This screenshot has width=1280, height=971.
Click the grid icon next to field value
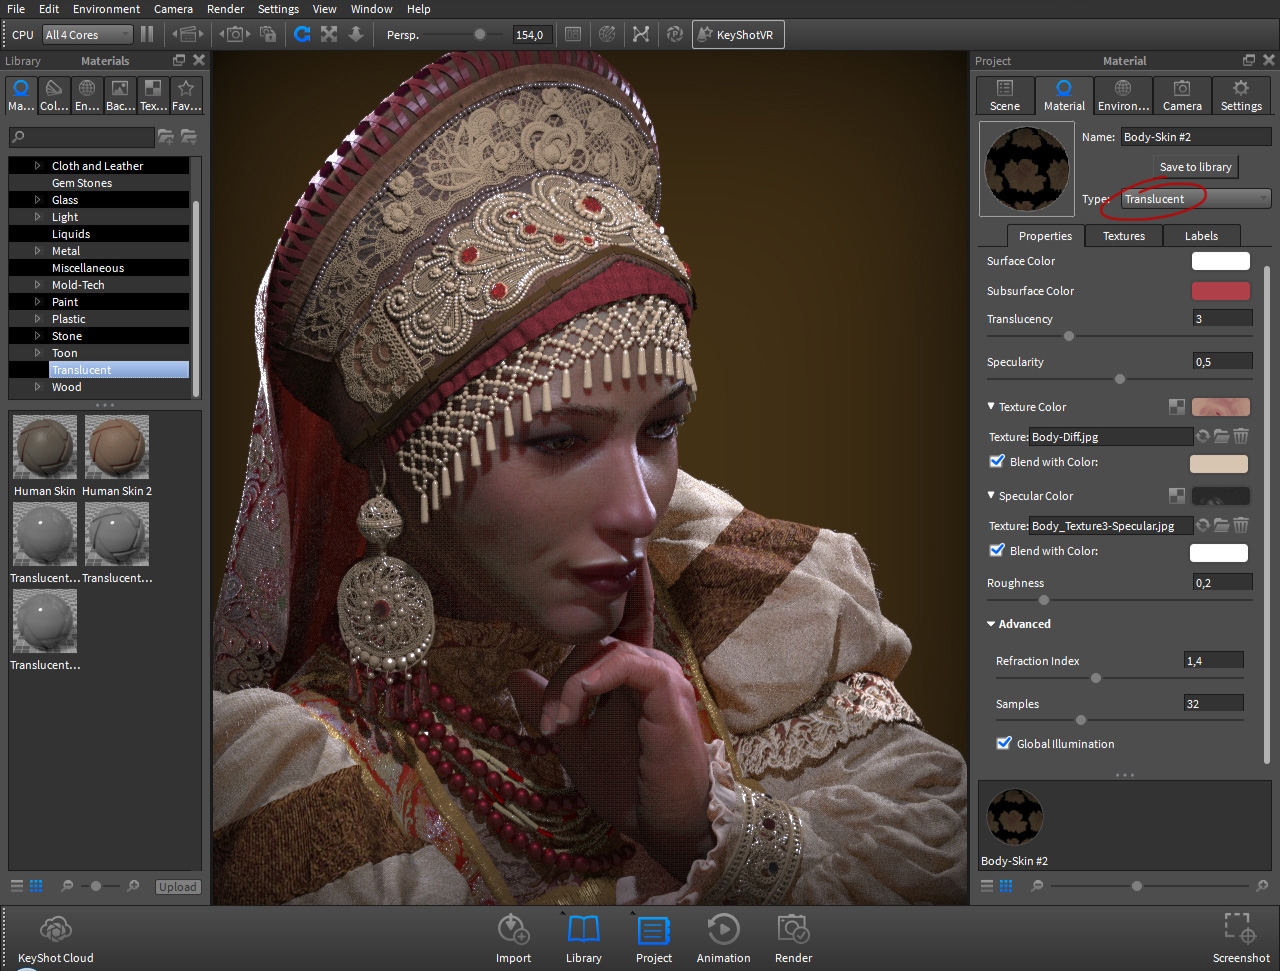click(x=573, y=34)
